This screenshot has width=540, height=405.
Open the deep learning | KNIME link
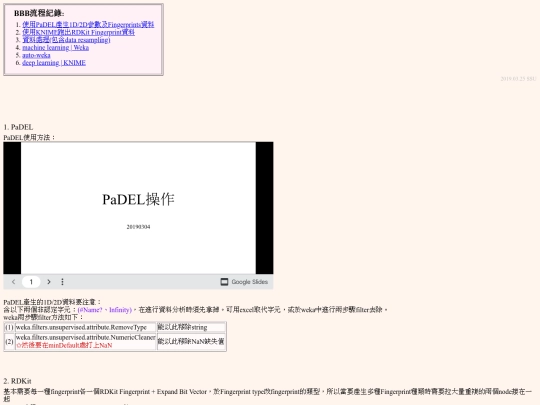tap(54, 63)
